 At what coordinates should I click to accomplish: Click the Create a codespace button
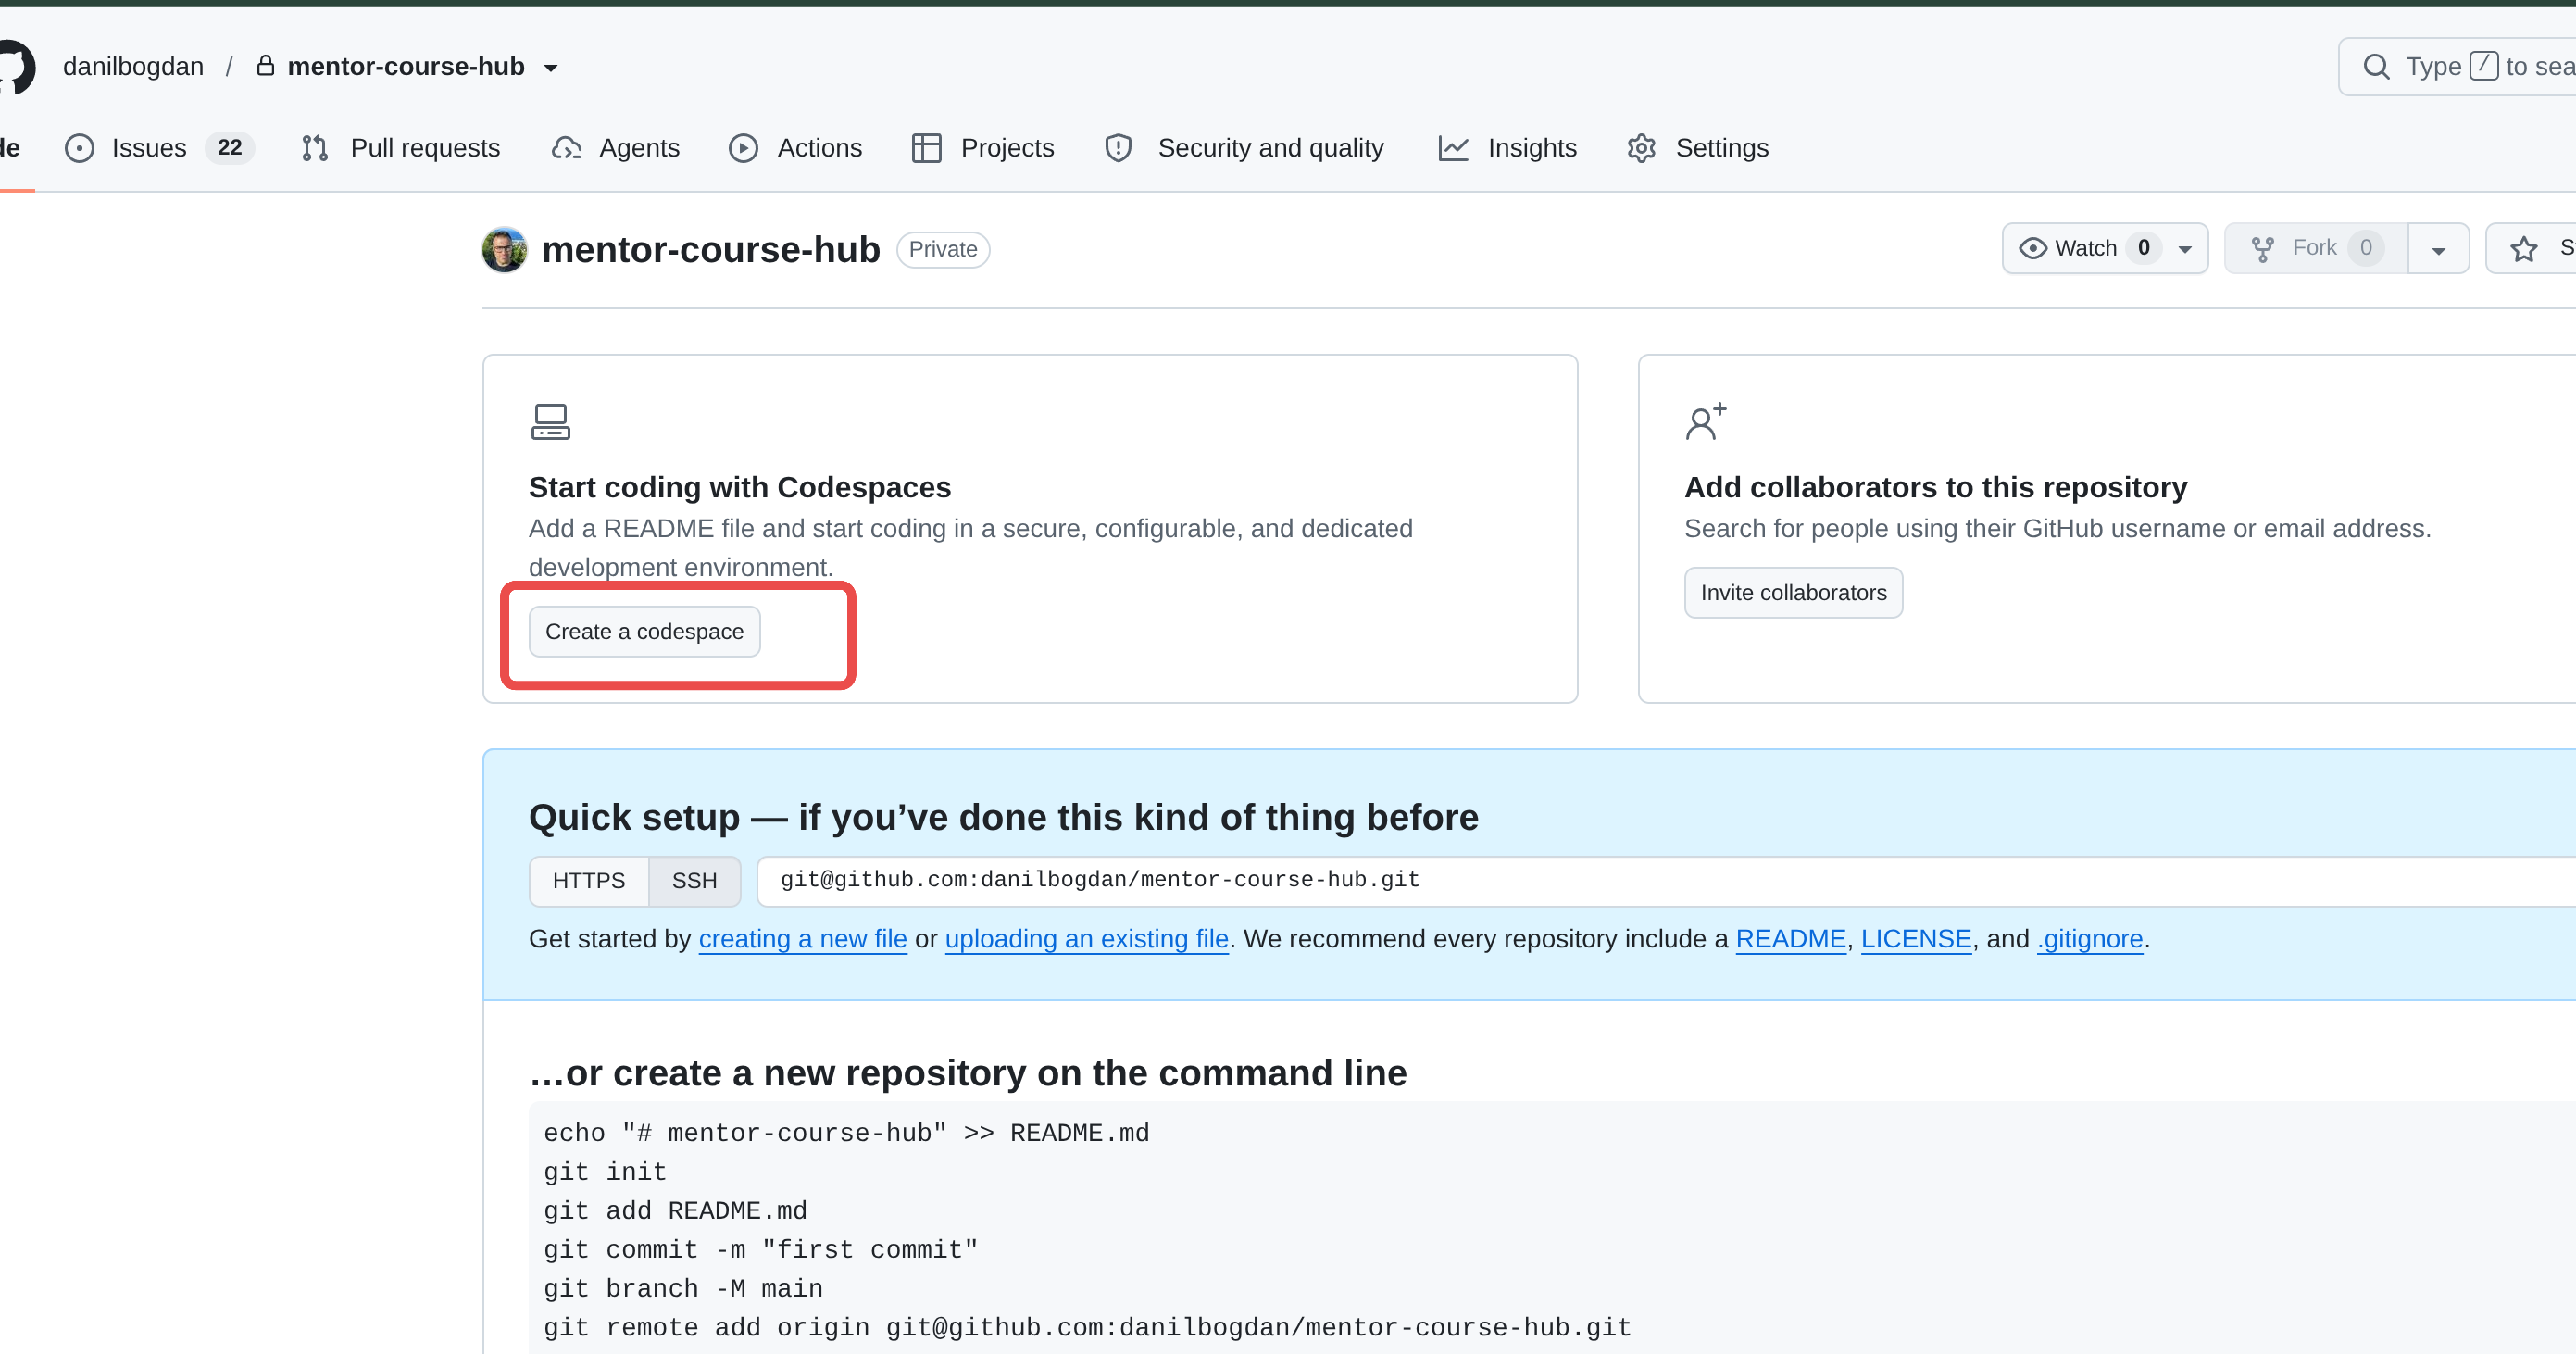[644, 632]
